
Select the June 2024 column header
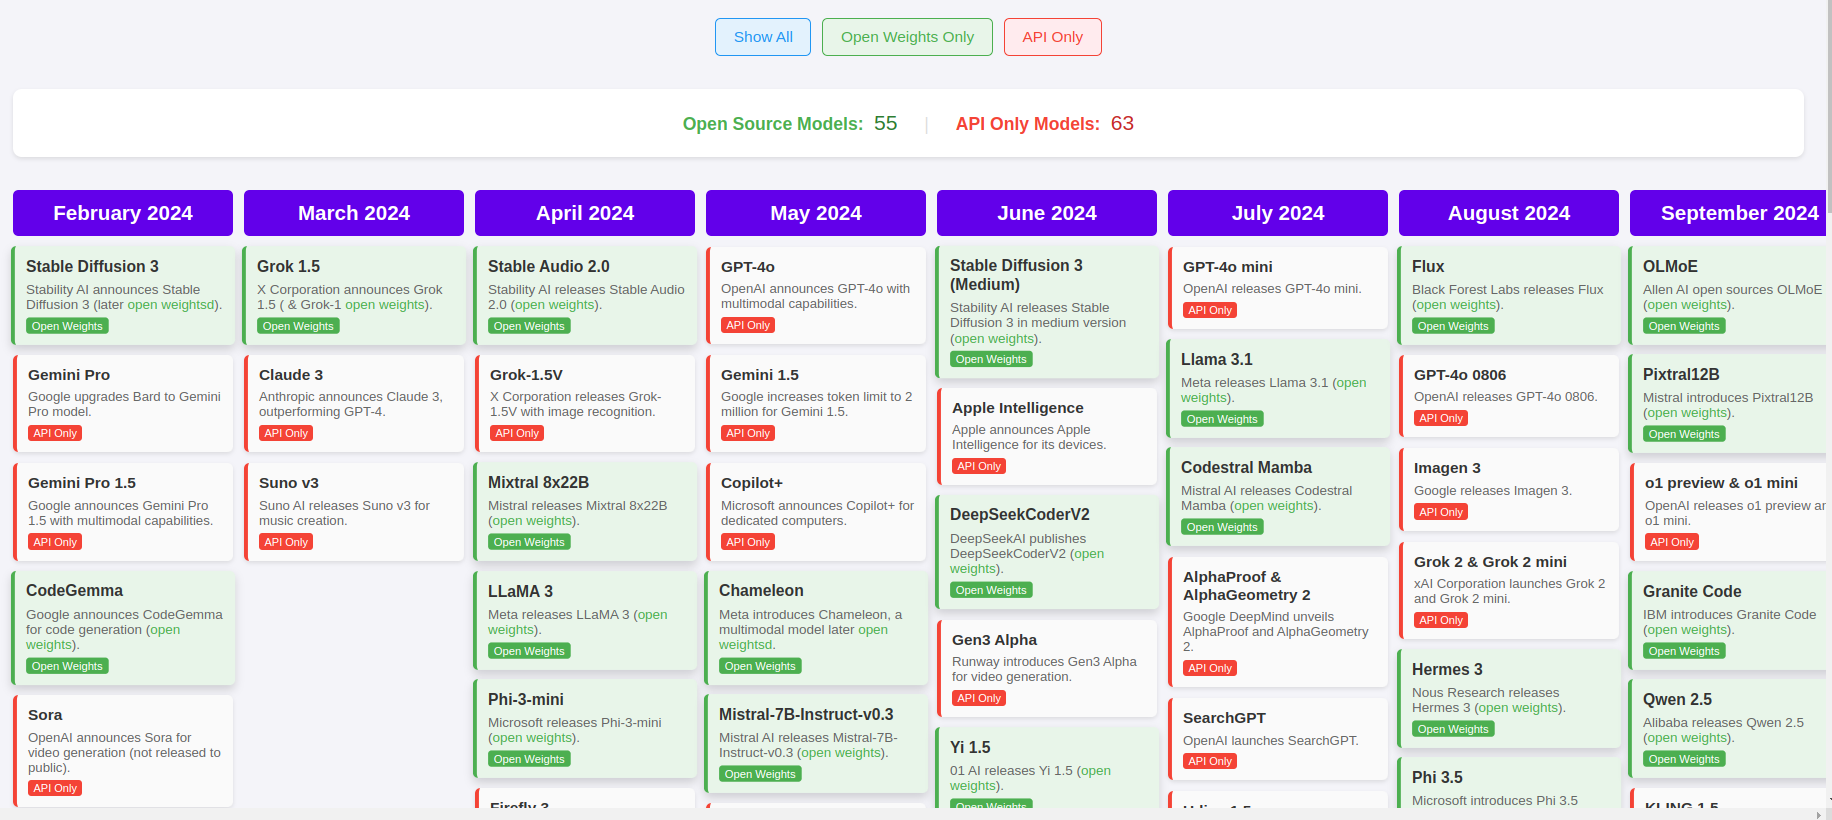tap(1047, 213)
